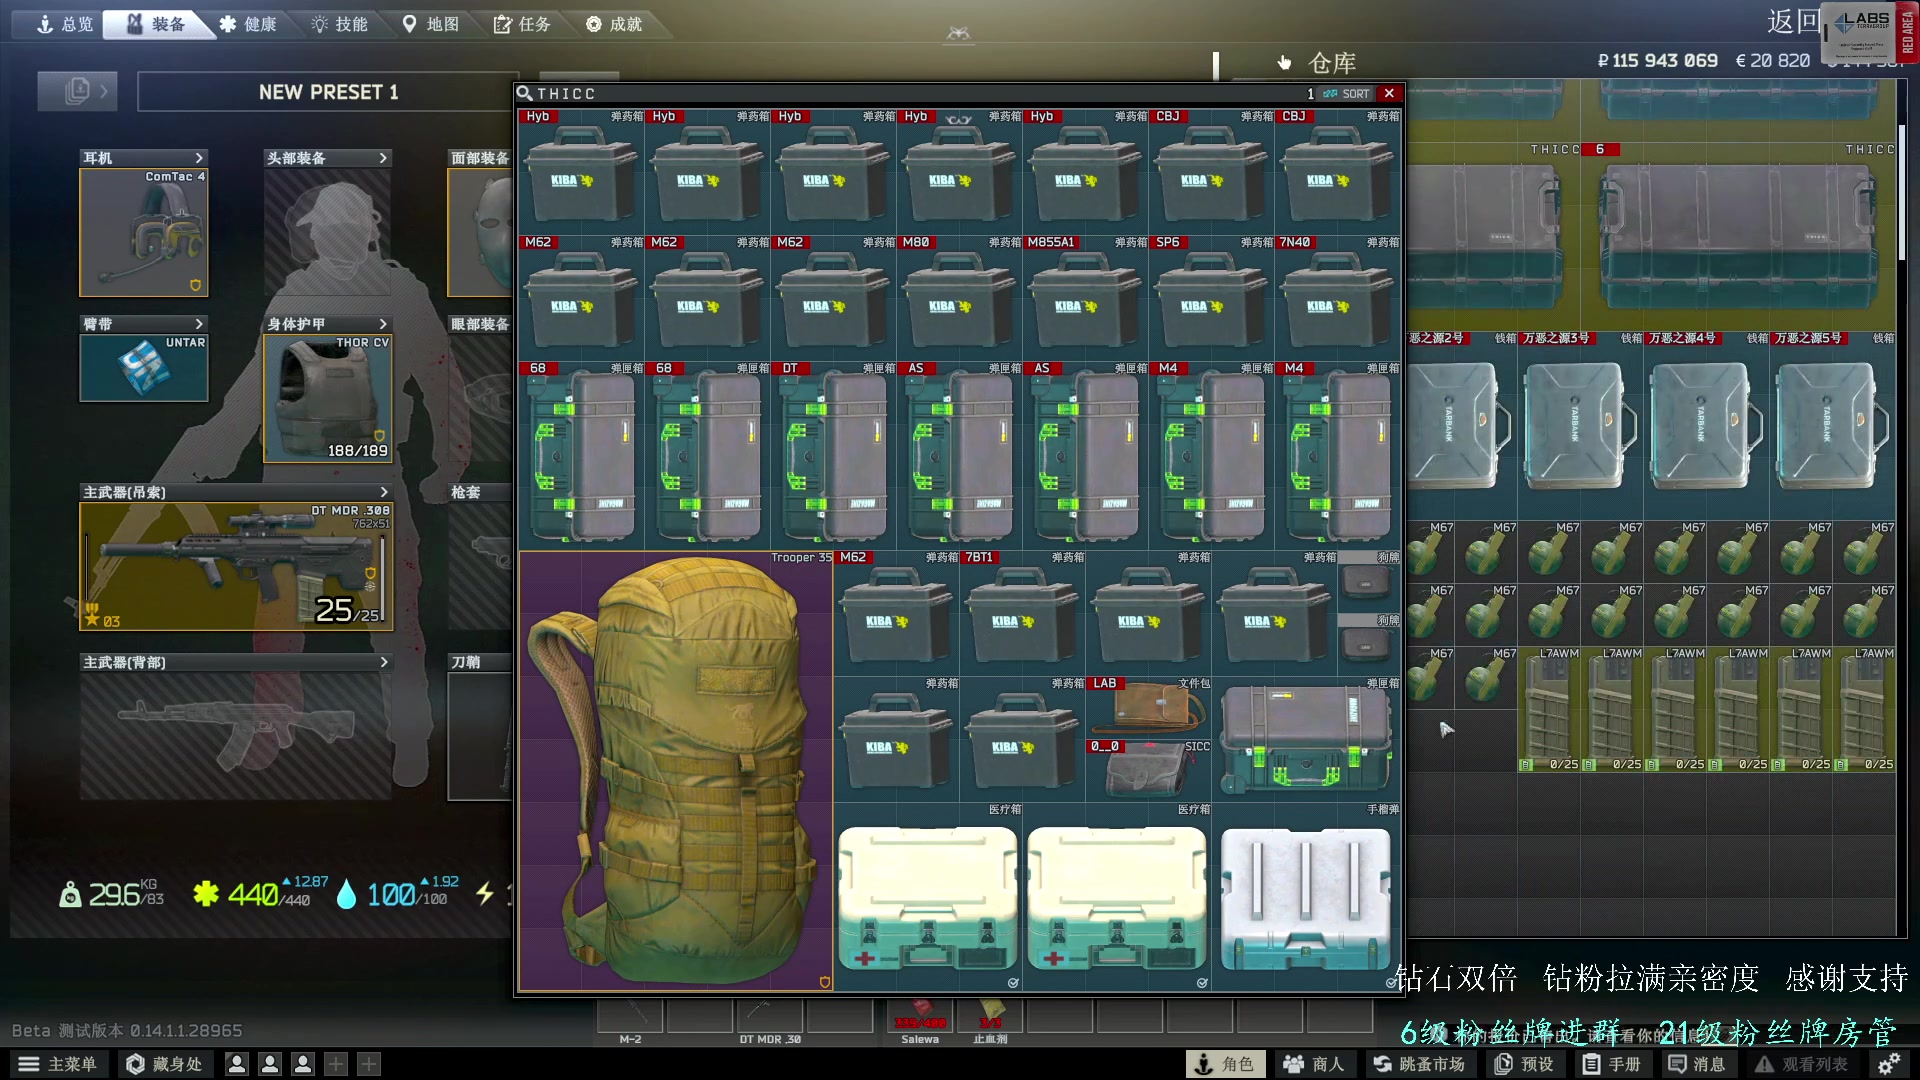
Task: Open the 预设 presets screen
Action: click(x=1524, y=1064)
